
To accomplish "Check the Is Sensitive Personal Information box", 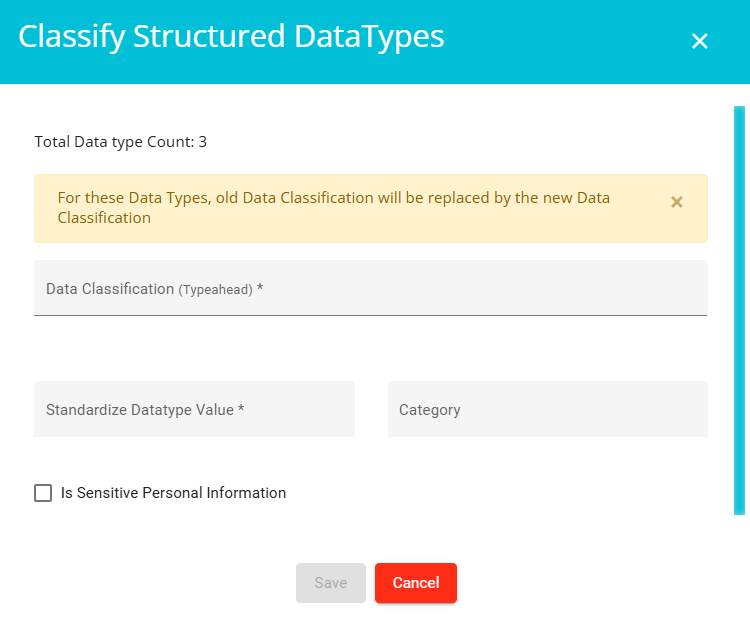I will [x=43, y=493].
